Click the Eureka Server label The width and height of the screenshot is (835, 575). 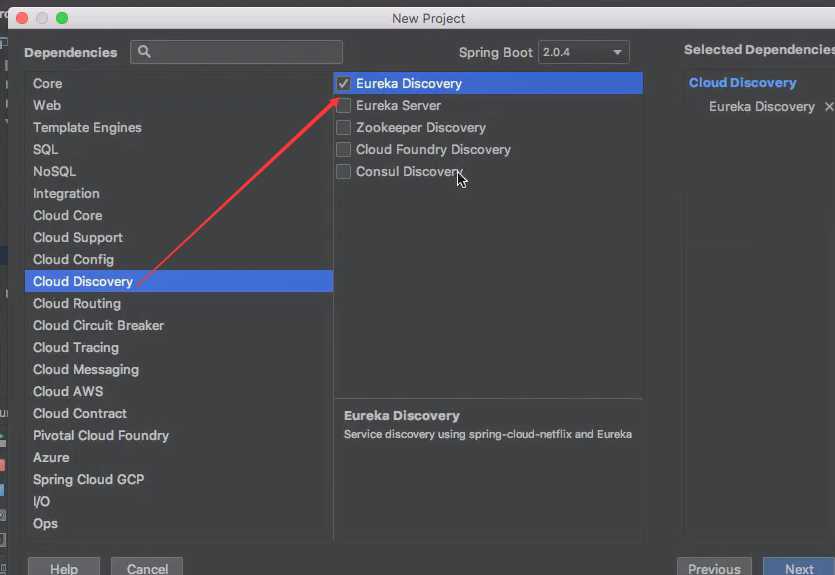pos(398,105)
